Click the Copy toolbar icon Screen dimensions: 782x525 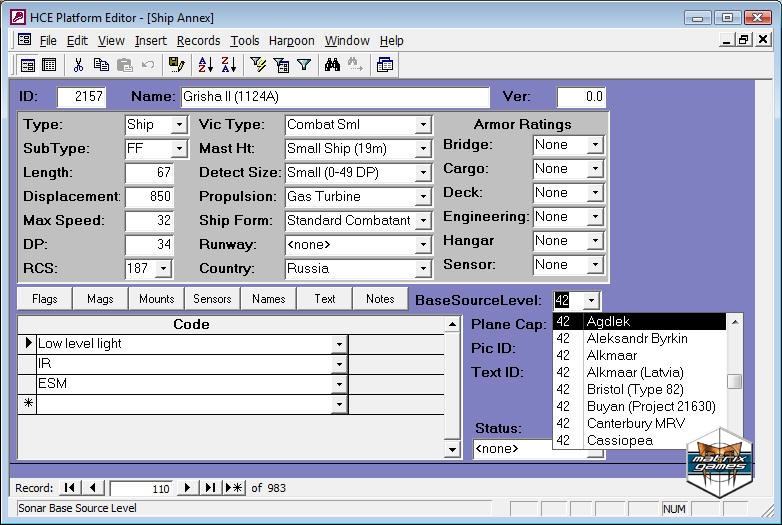[x=101, y=65]
